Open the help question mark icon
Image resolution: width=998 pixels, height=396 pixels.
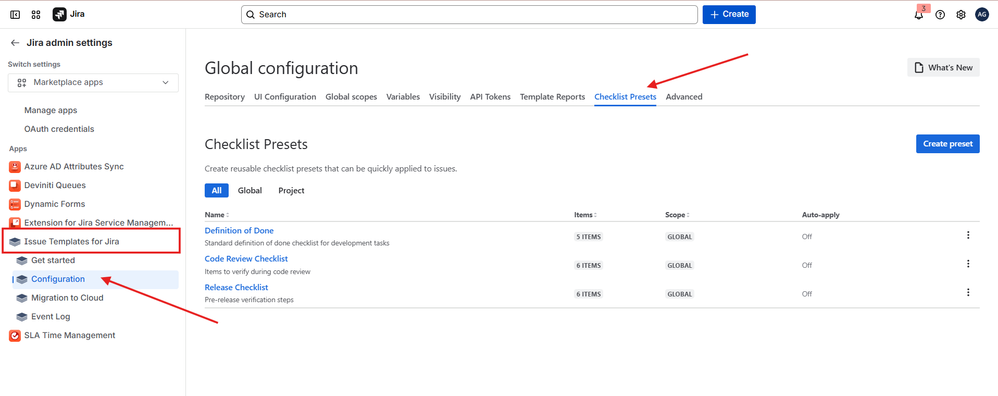[940, 15]
